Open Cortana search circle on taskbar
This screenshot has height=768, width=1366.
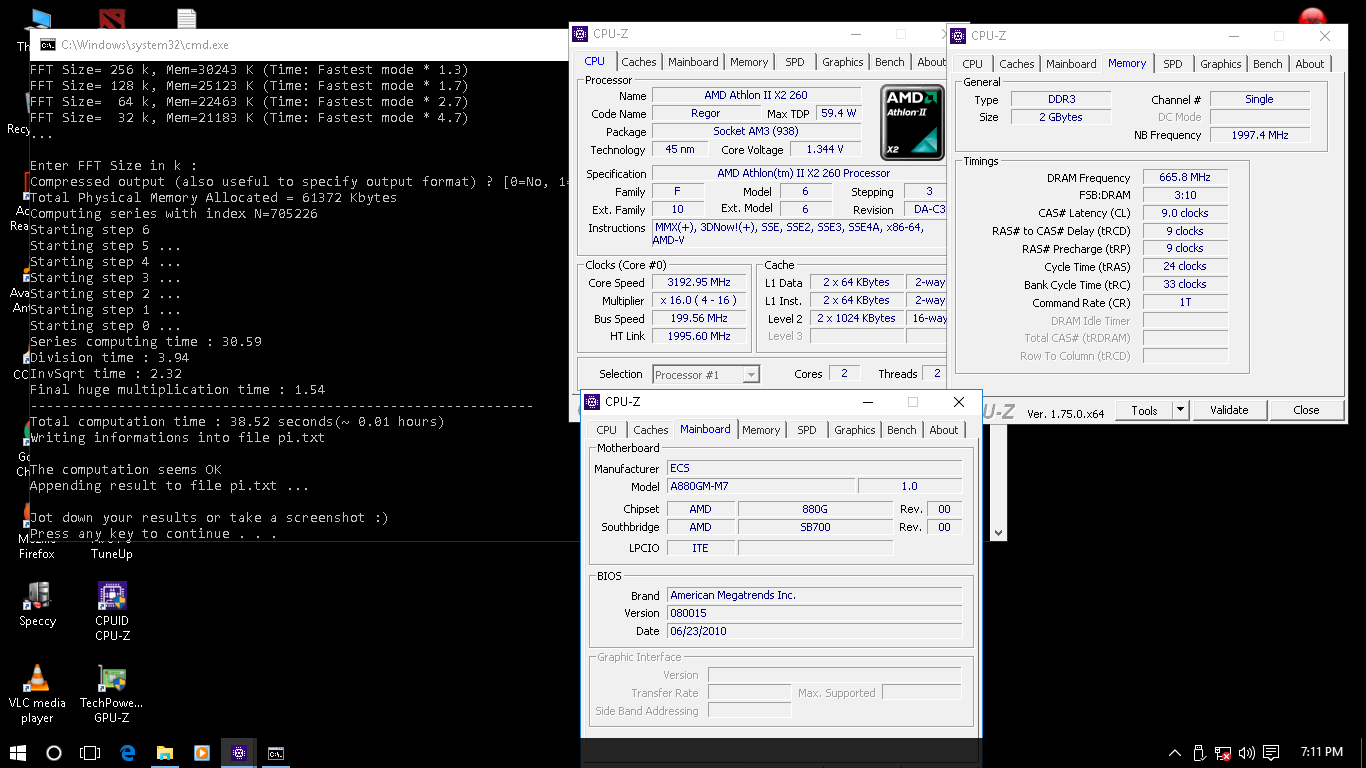pos(54,752)
